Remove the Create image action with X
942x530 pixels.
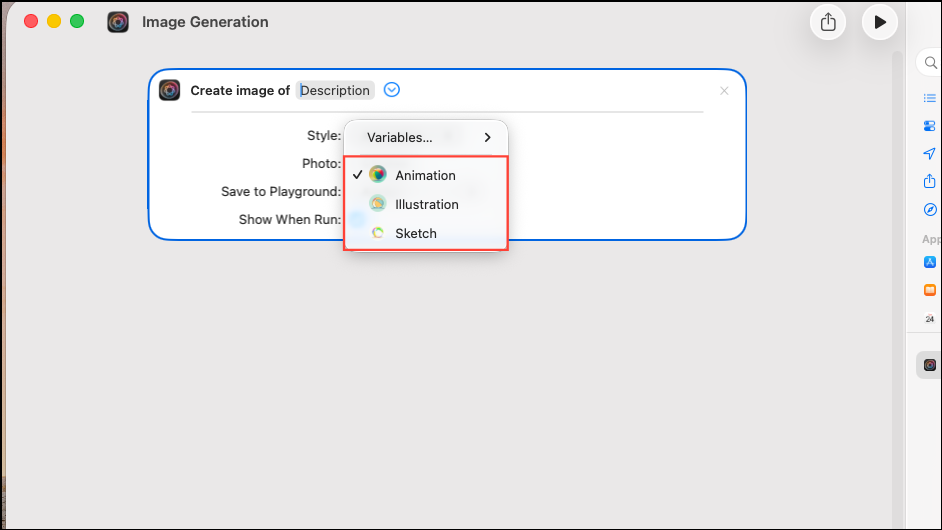[x=724, y=91]
